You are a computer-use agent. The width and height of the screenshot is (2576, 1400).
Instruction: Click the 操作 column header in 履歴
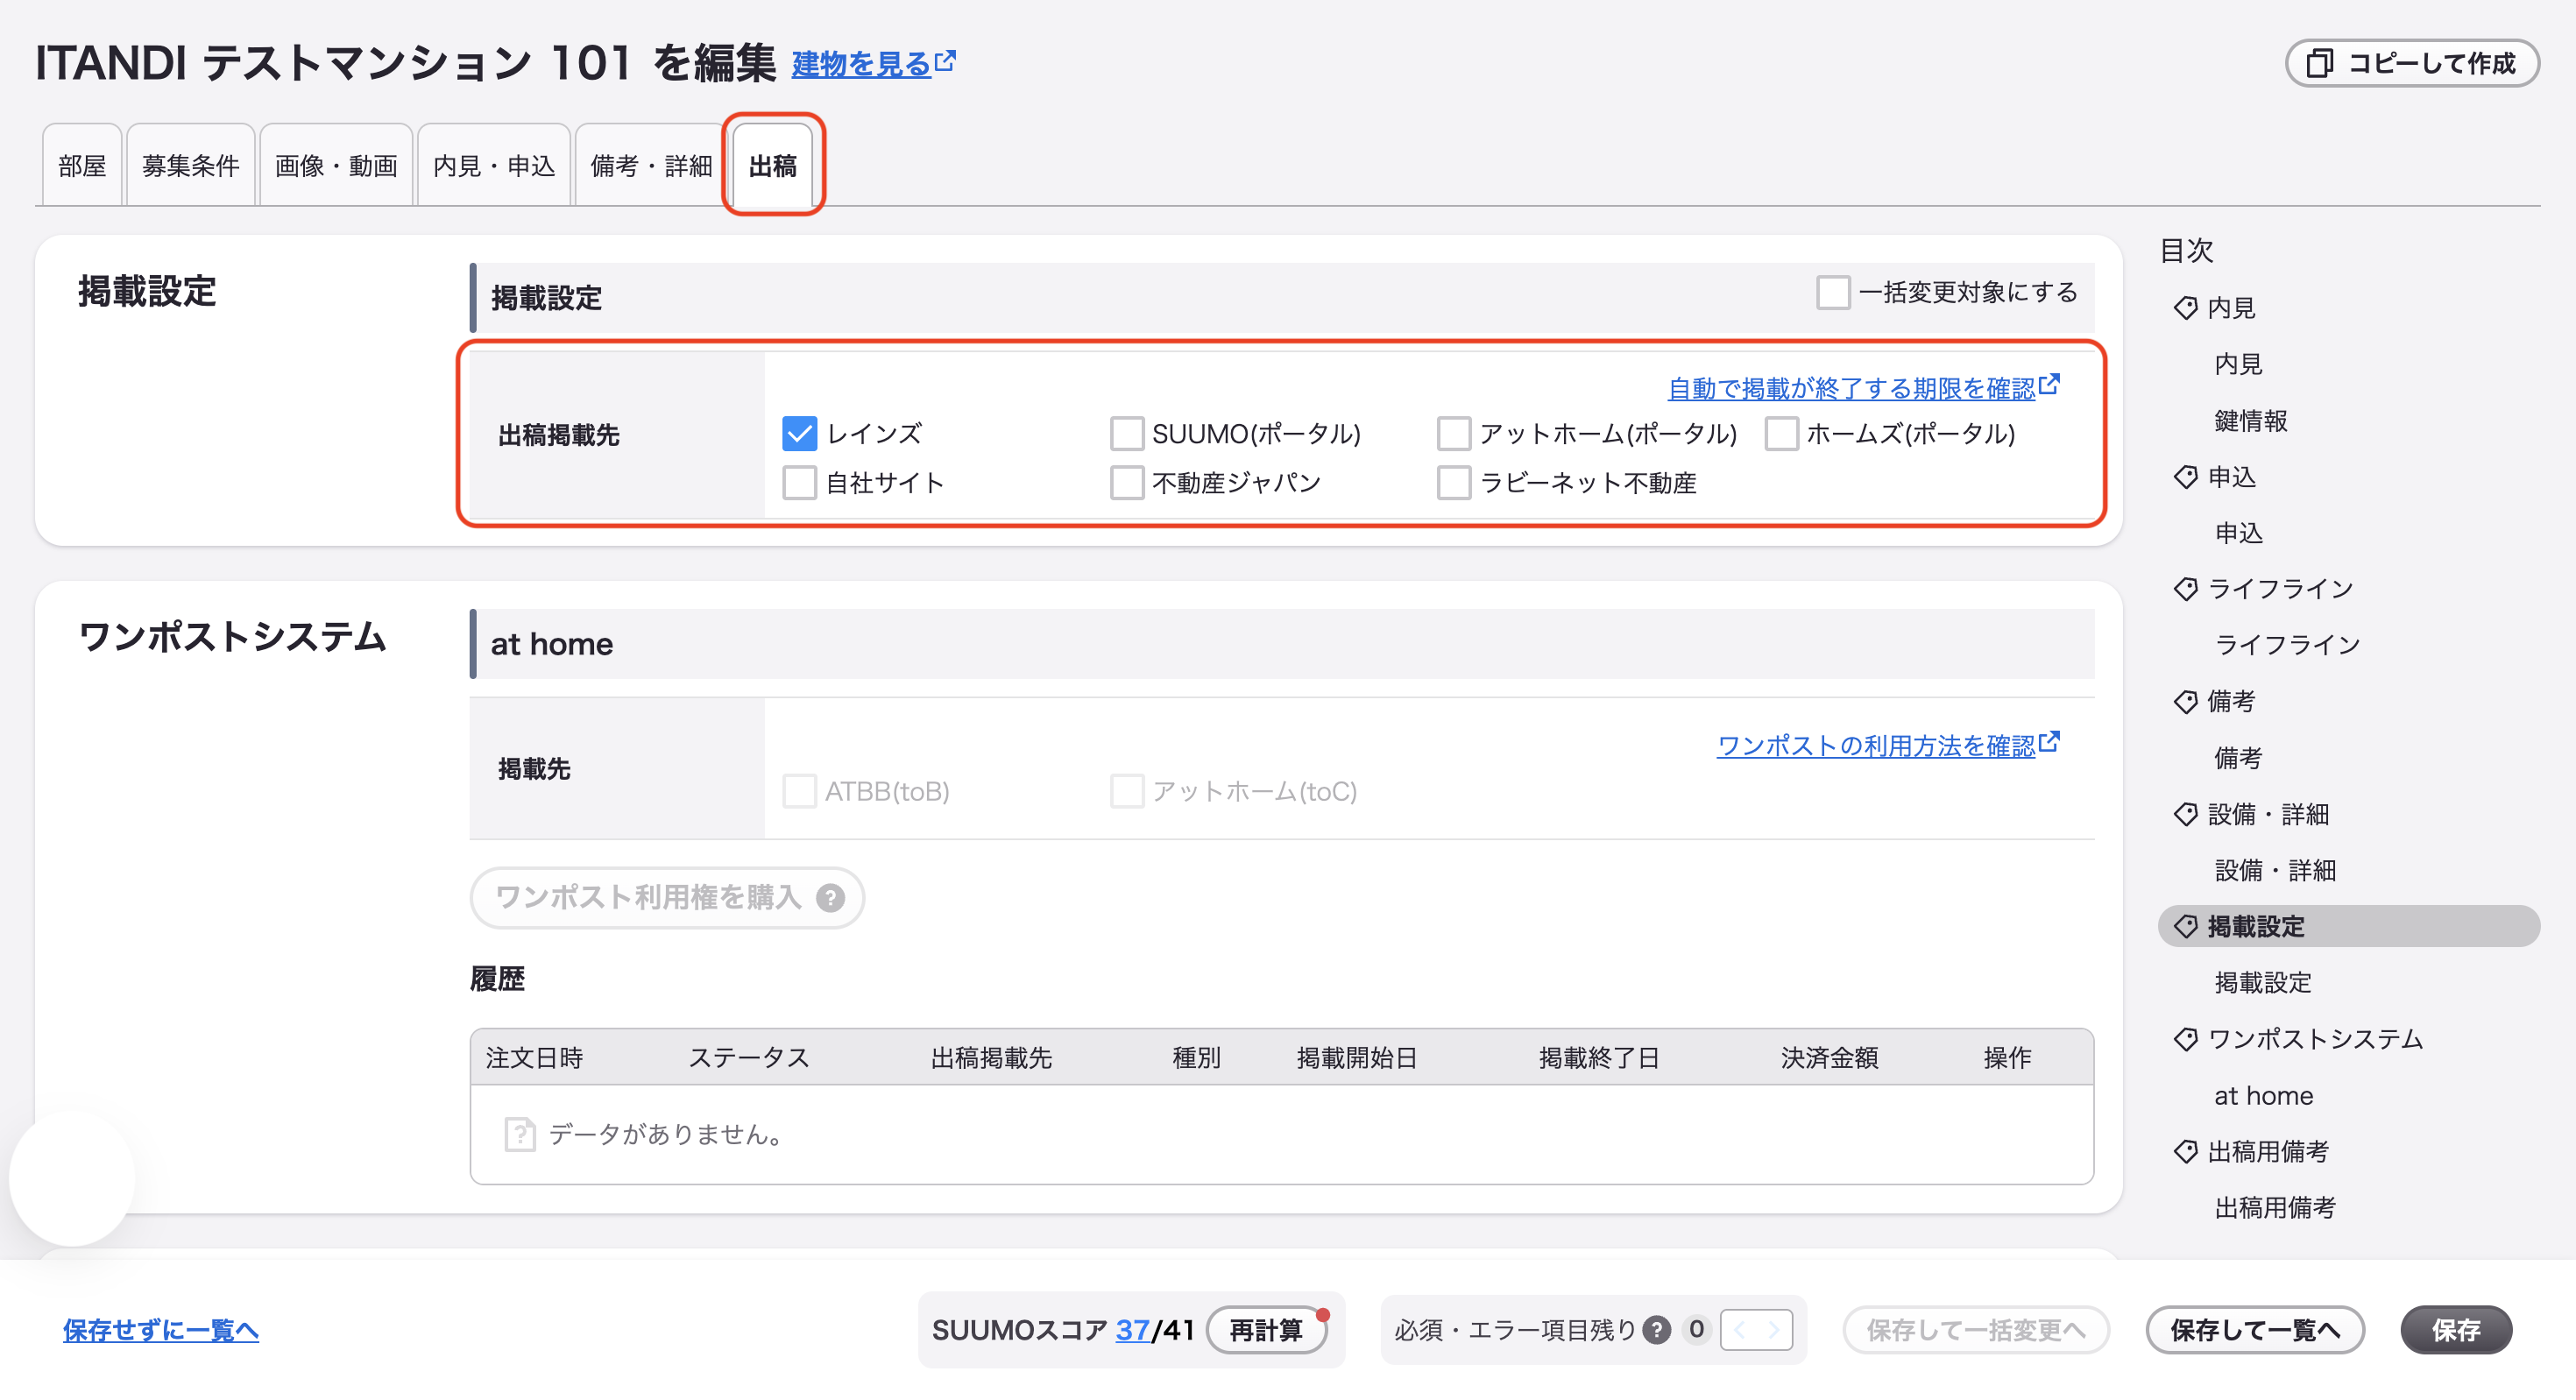(2007, 1058)
